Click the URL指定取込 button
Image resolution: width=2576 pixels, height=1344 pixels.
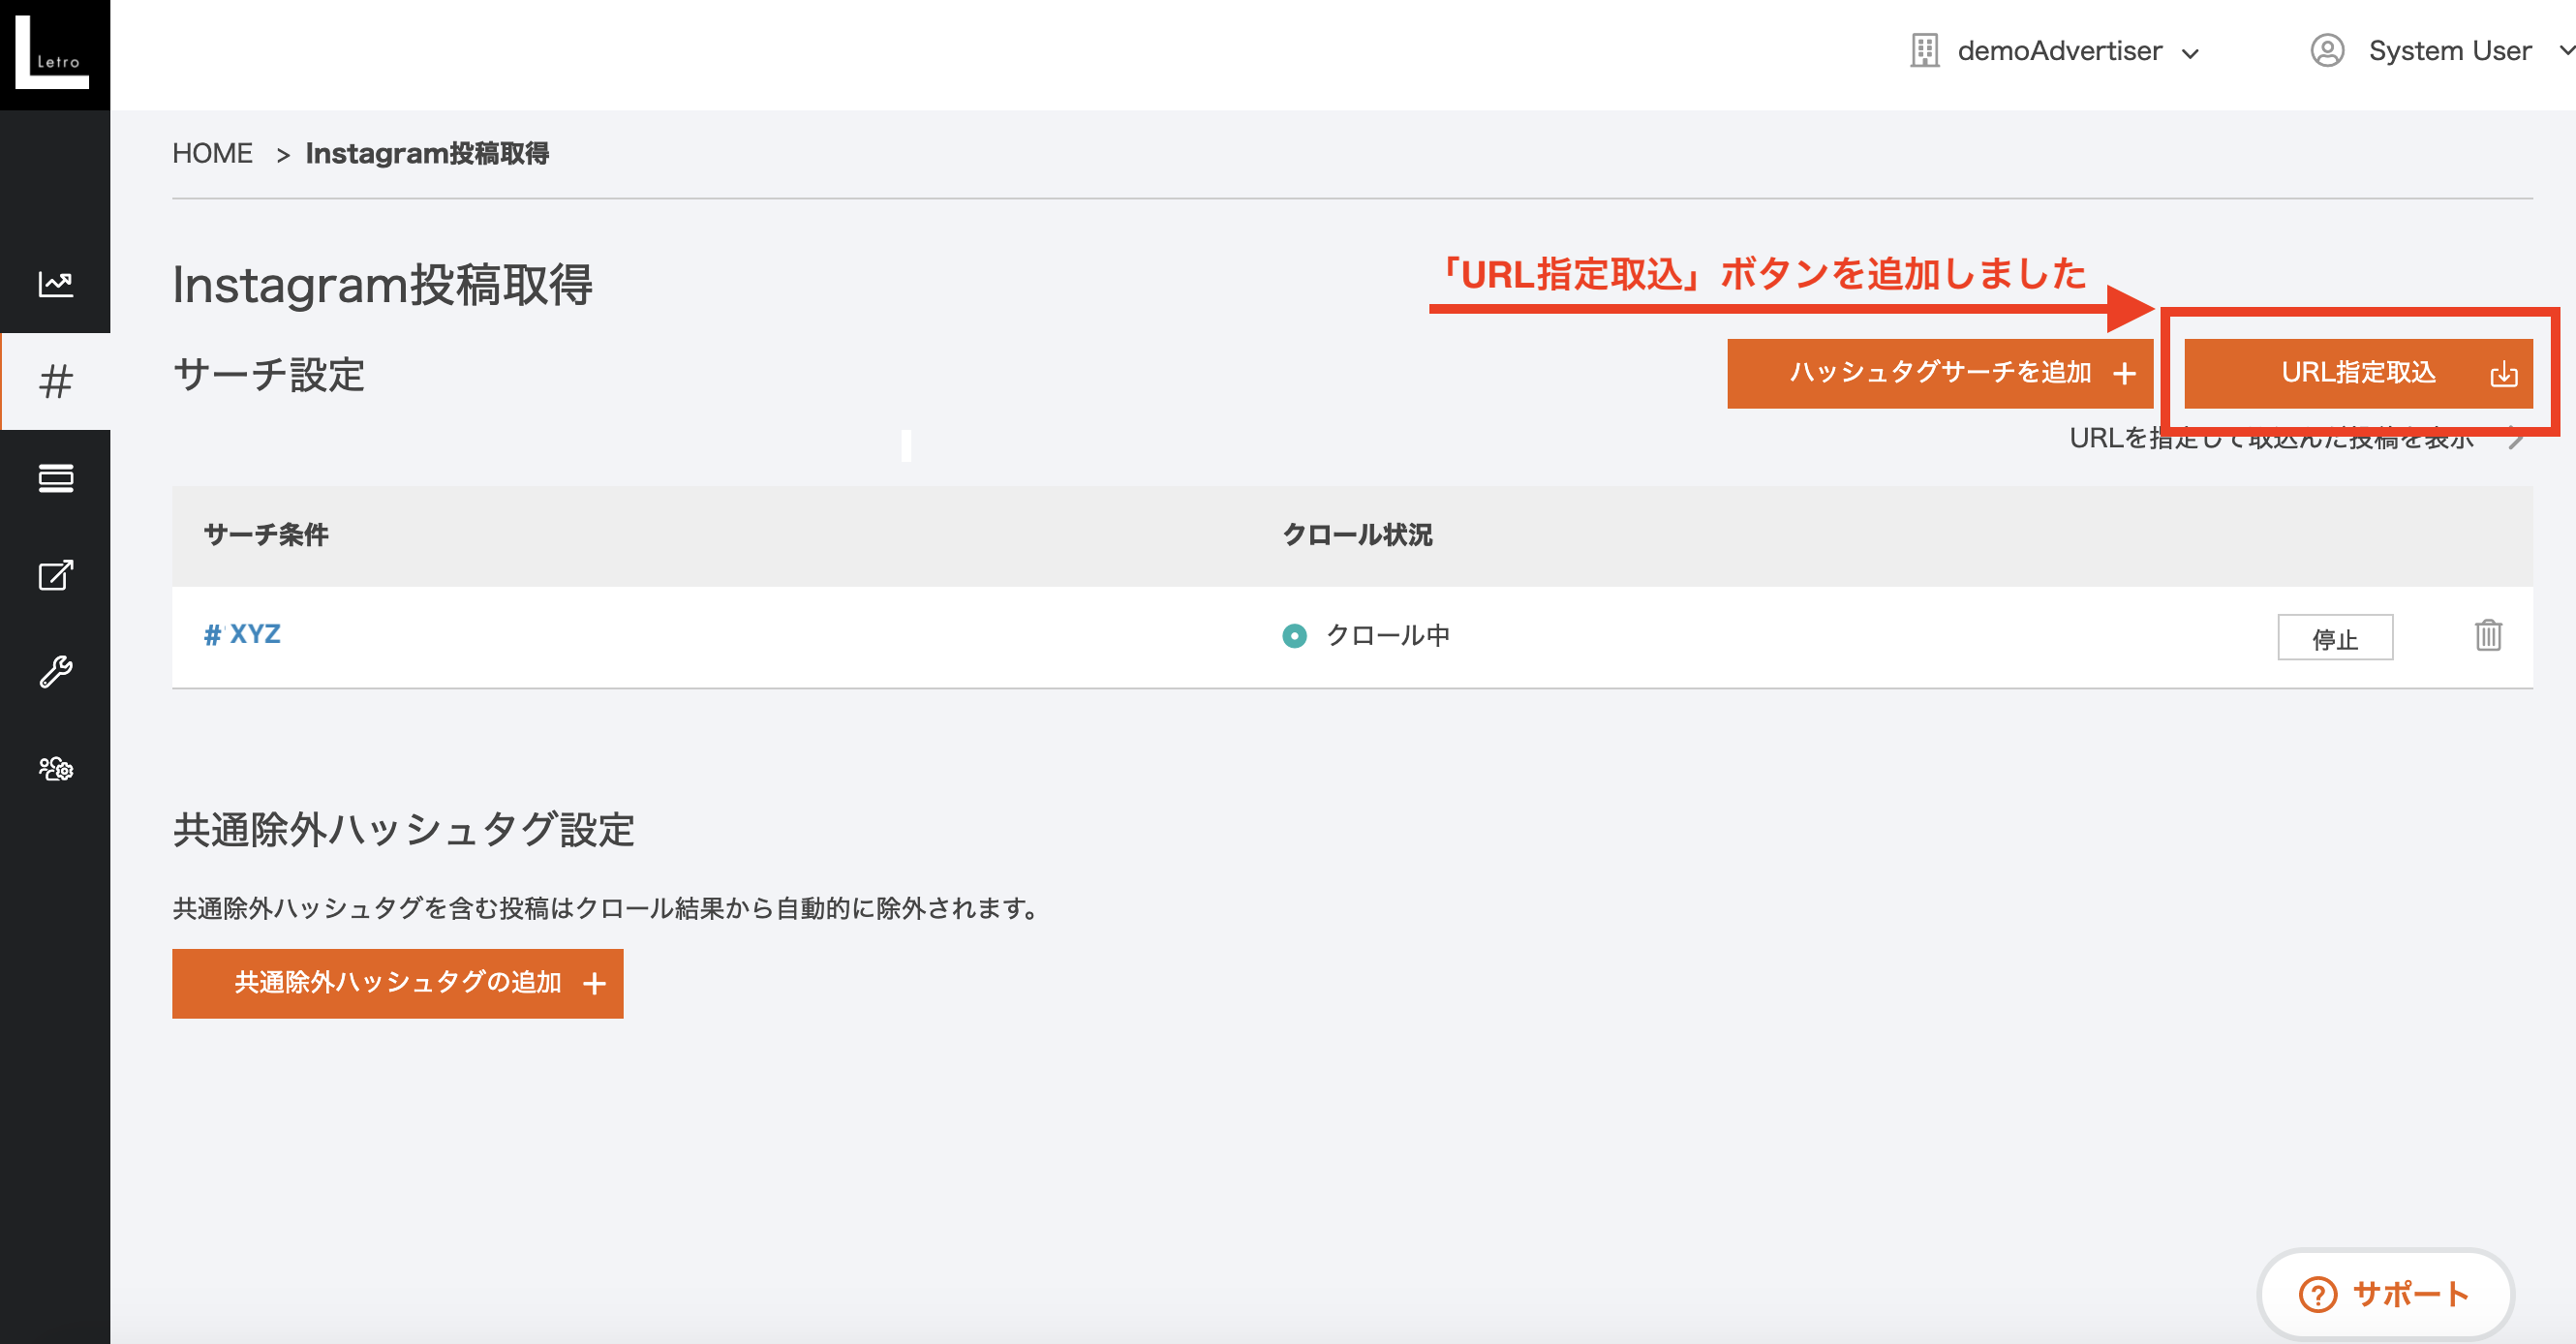(x=2357, y=373)
